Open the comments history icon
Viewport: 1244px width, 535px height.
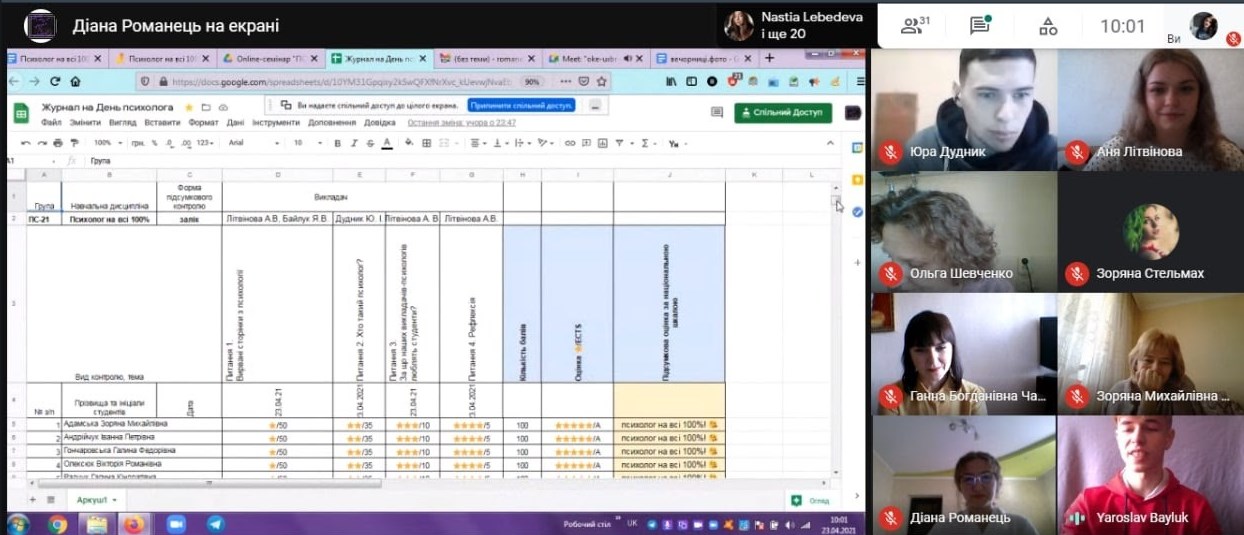(716, 112)
